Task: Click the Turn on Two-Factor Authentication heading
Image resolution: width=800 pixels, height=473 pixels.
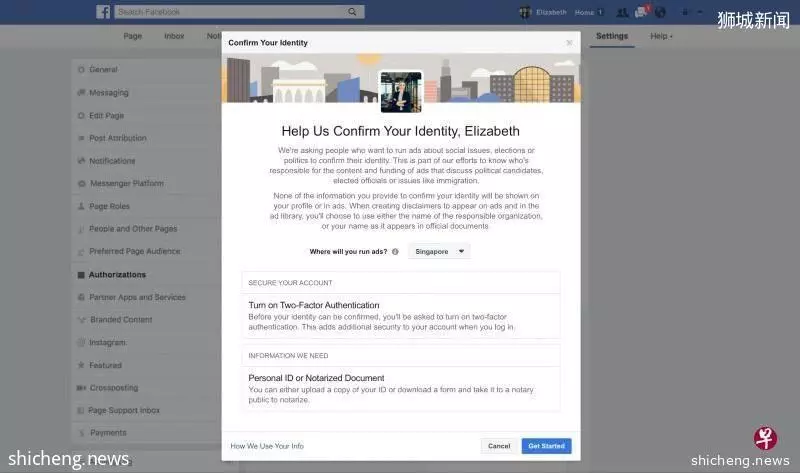Action: pos(314,305)
